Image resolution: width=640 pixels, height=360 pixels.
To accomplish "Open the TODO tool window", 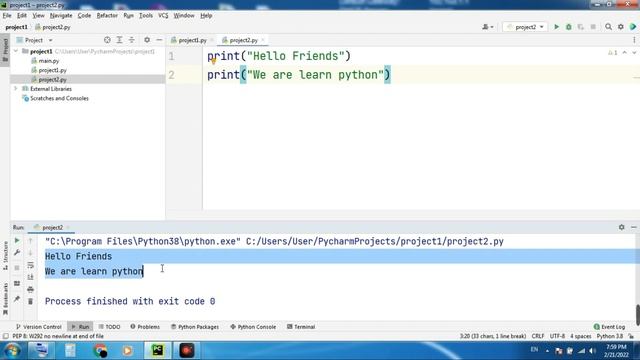I will tap(109, 327).
